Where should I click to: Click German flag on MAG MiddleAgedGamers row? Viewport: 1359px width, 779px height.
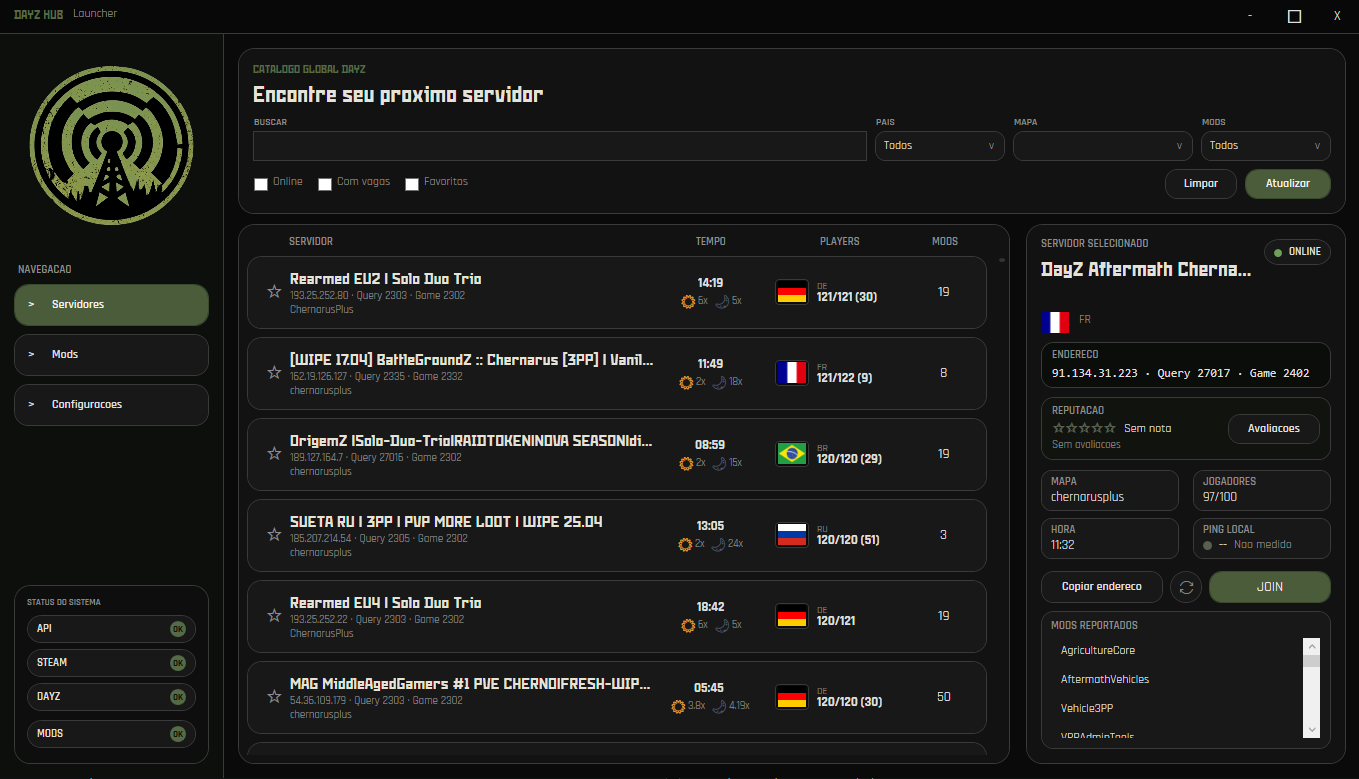coord(792,697)
